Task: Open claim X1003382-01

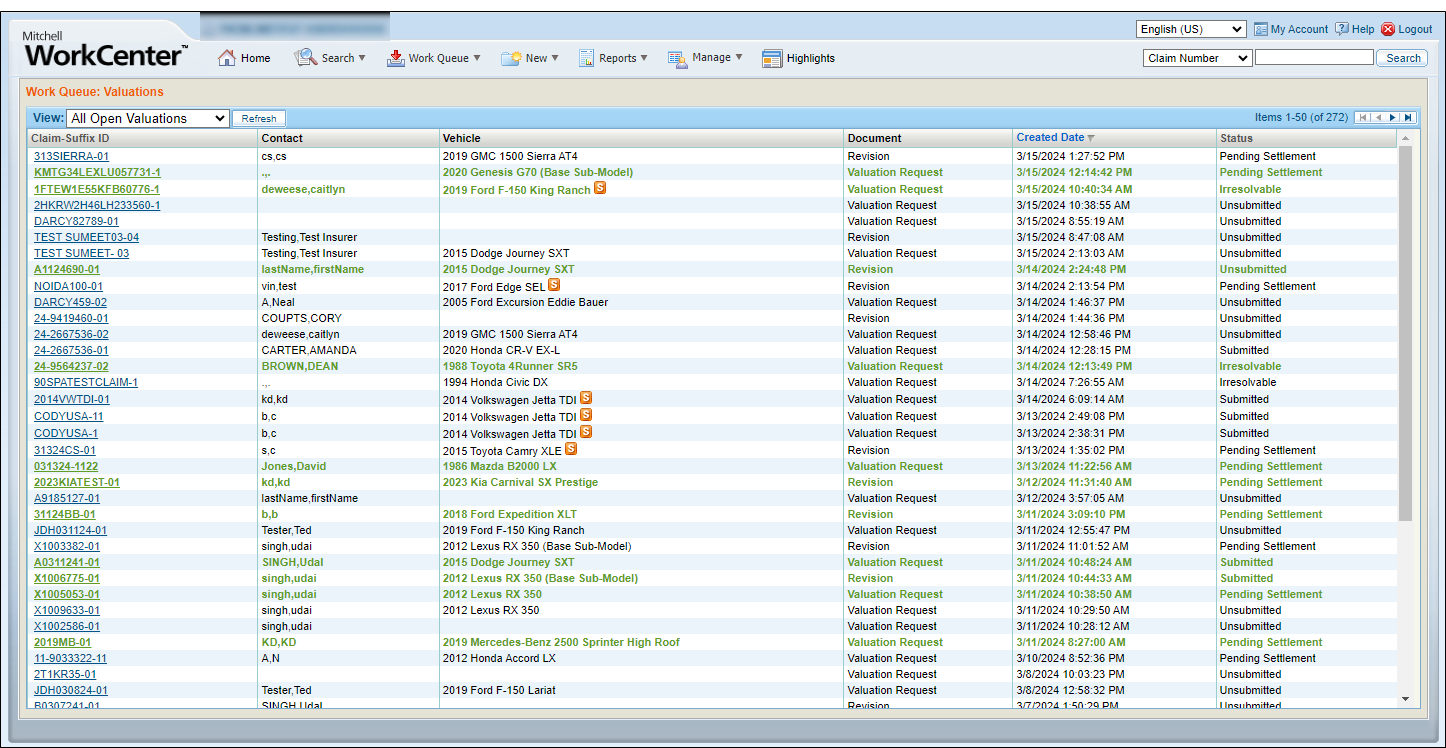Action: [67, 546]
